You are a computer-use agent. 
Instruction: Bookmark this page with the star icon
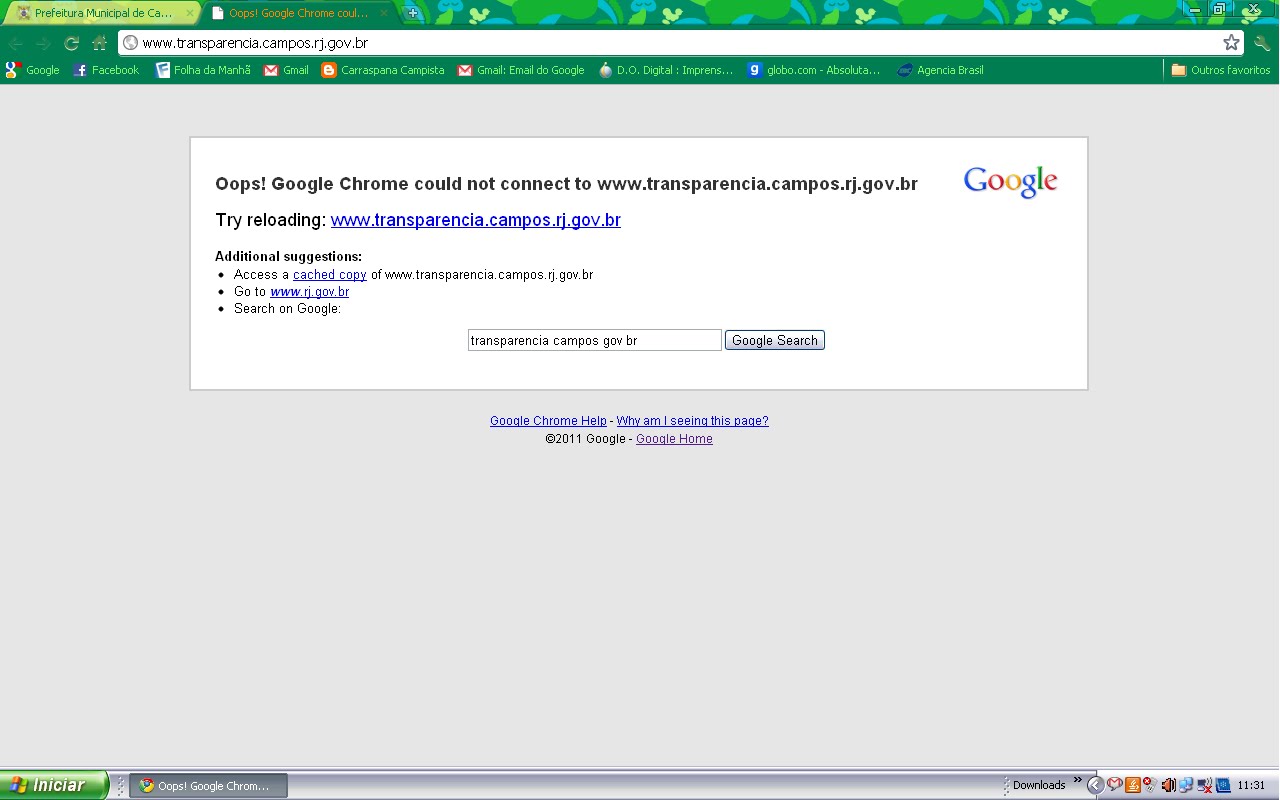[x=1231, y=43]
